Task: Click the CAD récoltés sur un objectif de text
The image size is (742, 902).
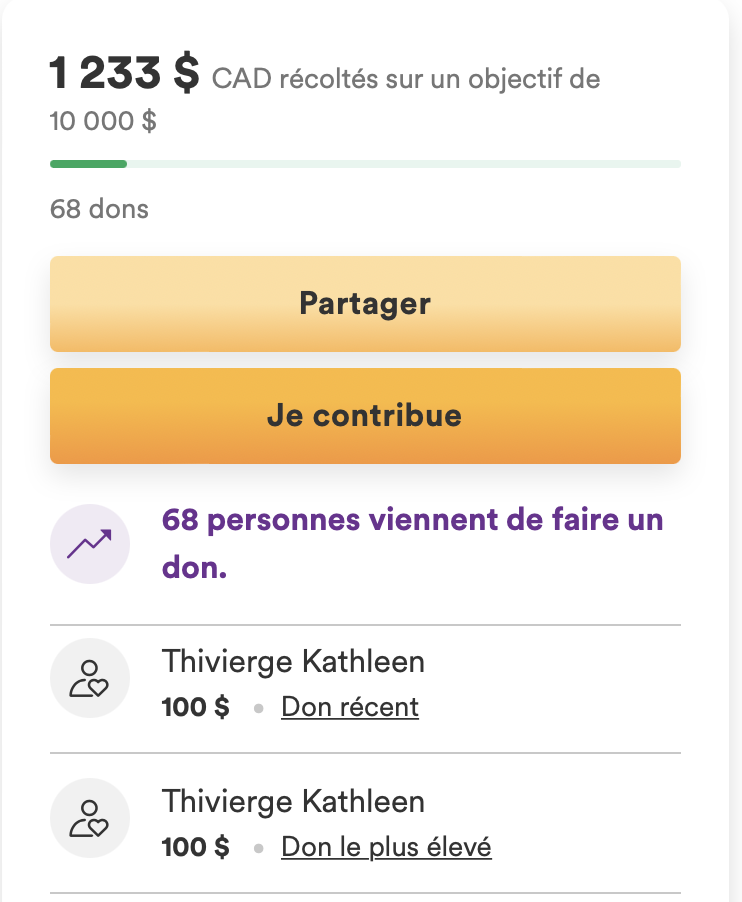Action: pyautogui.click(x=406, y=79)
